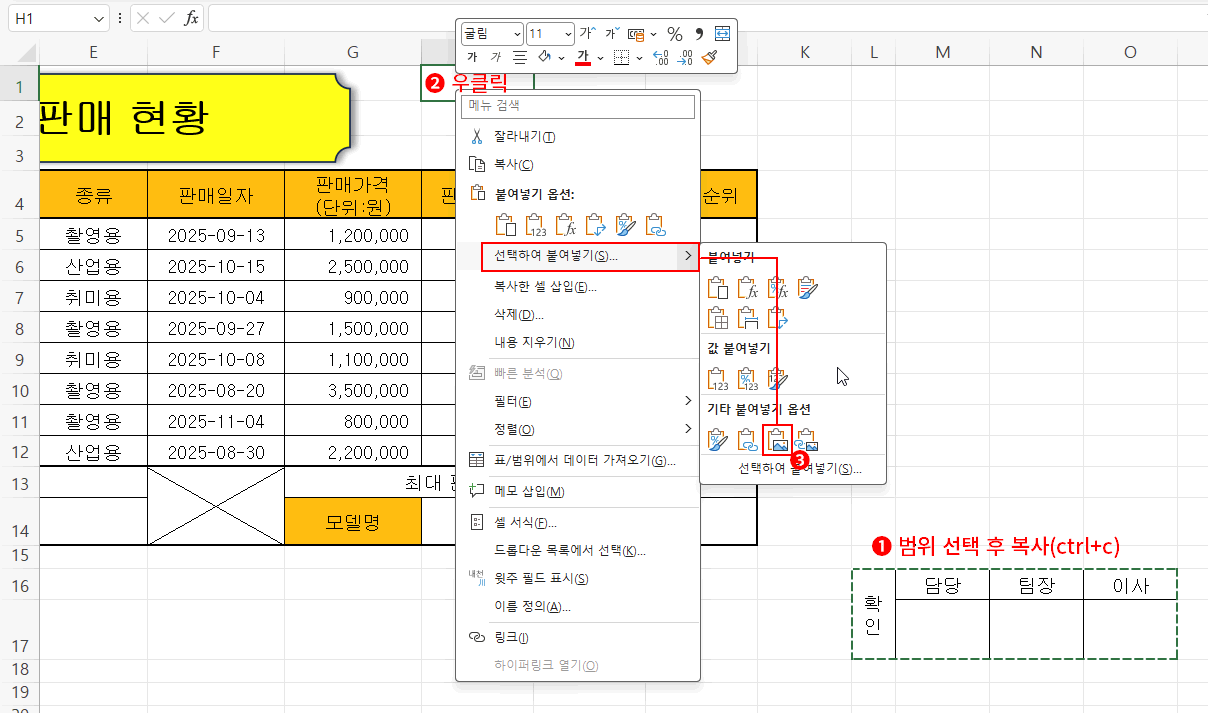Toggle merge cells on the mini toolbar
This screenshot has height=713, width=1208.
pyautogui.click(x=721, y=34)
